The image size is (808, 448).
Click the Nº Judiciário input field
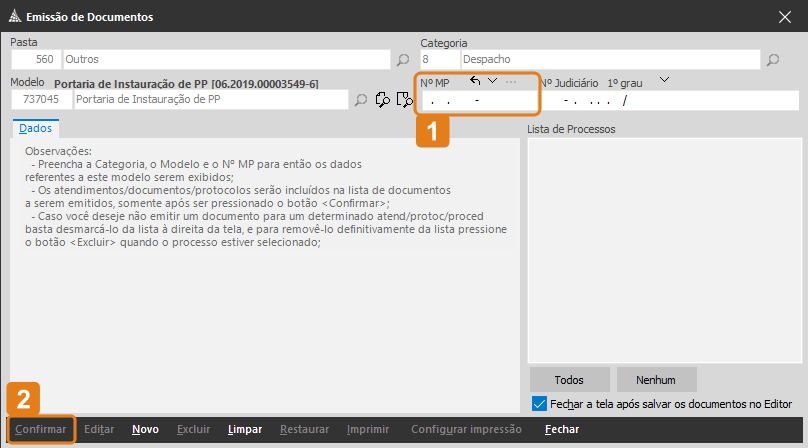(x=670, y=101)
